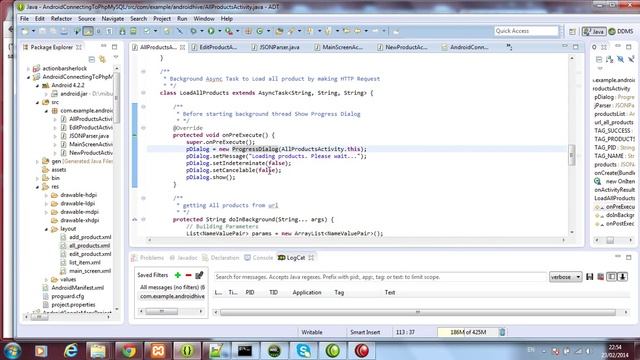Expand the gen folder node
The image size is (640, 360).
pyautogui.click(x=37, y=162)
